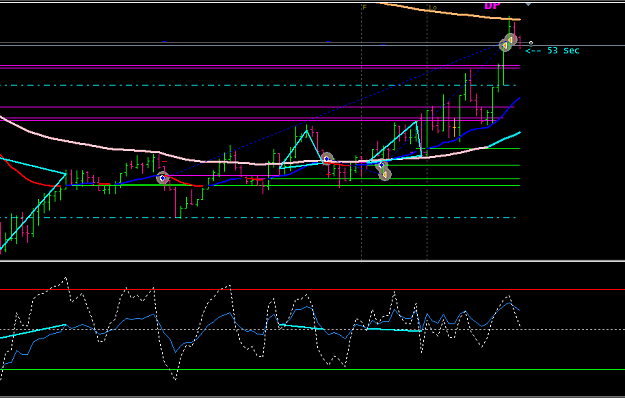Select the white dotted midline in the oscillator pane
Viewport: 625px width, 398px height.
[x=312, y=329]
